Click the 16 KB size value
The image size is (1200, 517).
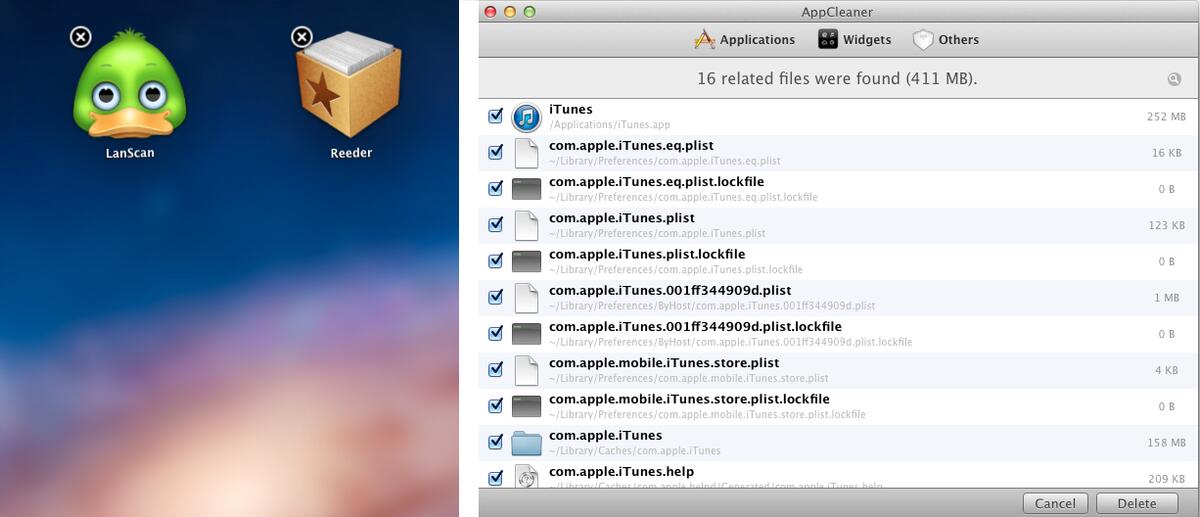coord(1168,153)
